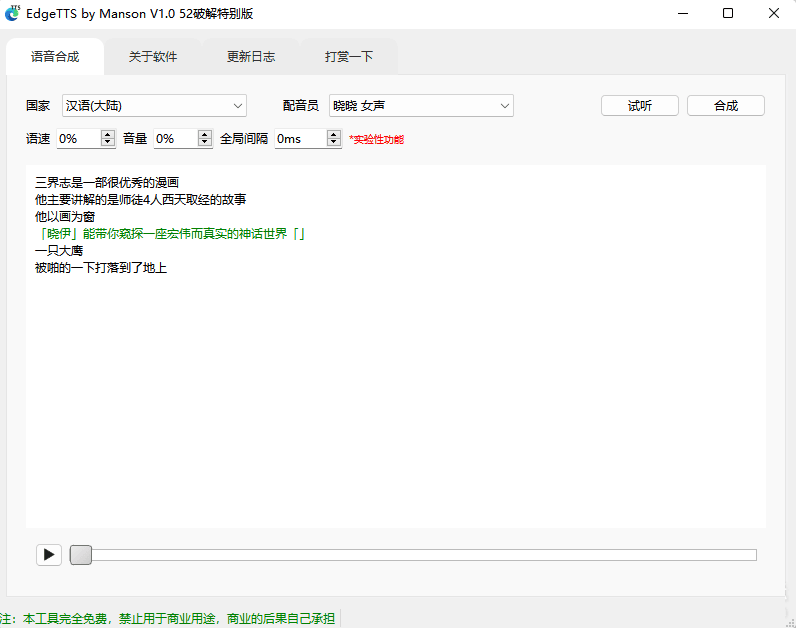Viewport: 796px width, 628px height.
Task: Maximize the EdgeTTS window
Action: [728, 13]
